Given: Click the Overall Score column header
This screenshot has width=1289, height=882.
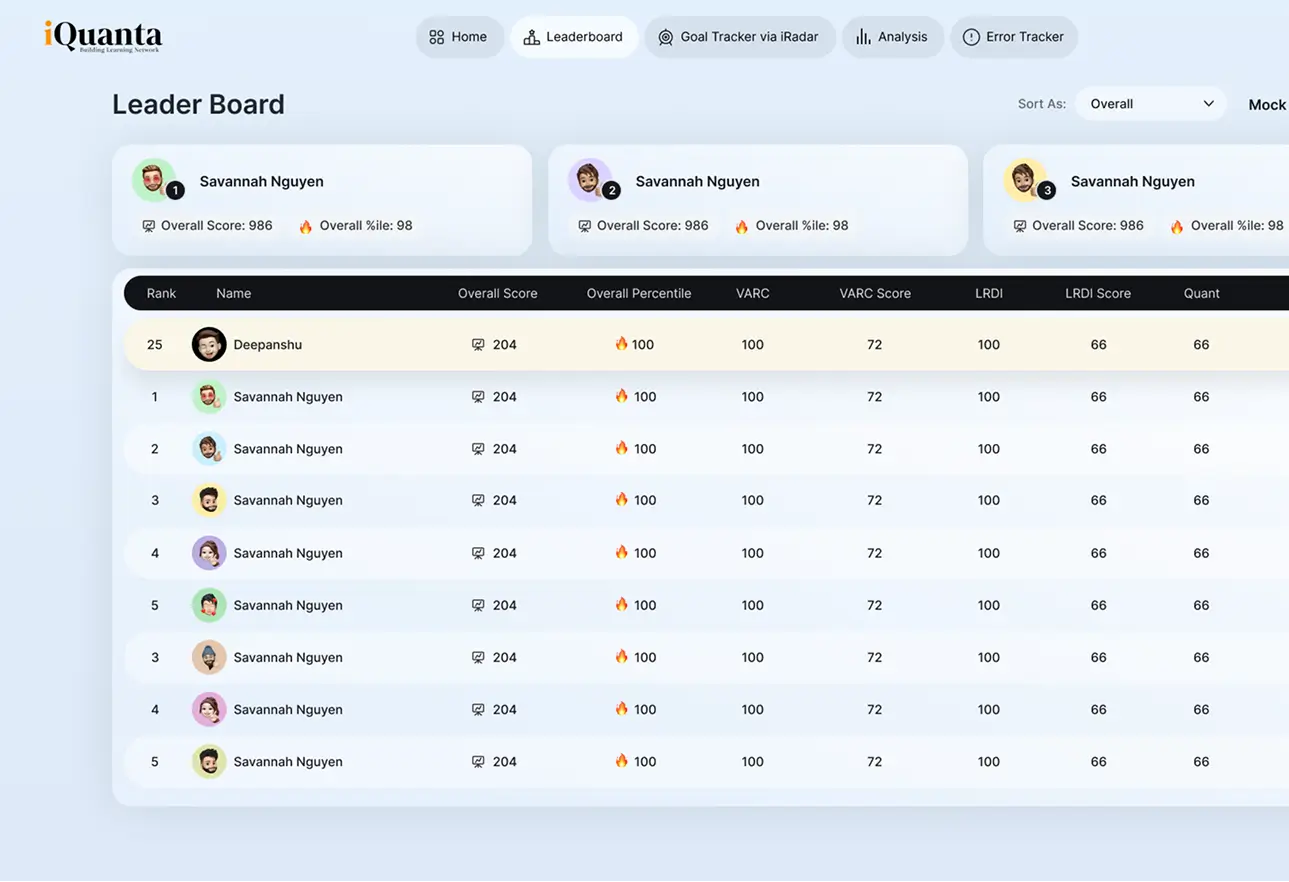Looking at the screenshot, I should [497, 293].
